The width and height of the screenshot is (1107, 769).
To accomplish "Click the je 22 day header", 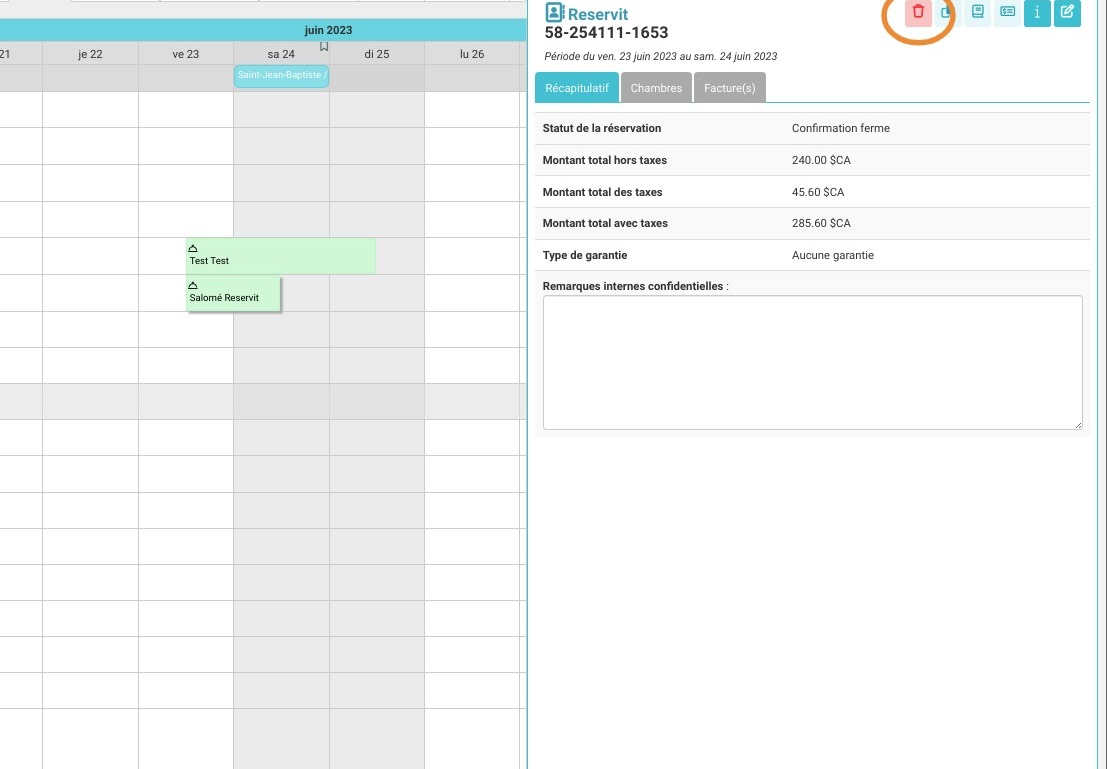I will coord(90,54).
